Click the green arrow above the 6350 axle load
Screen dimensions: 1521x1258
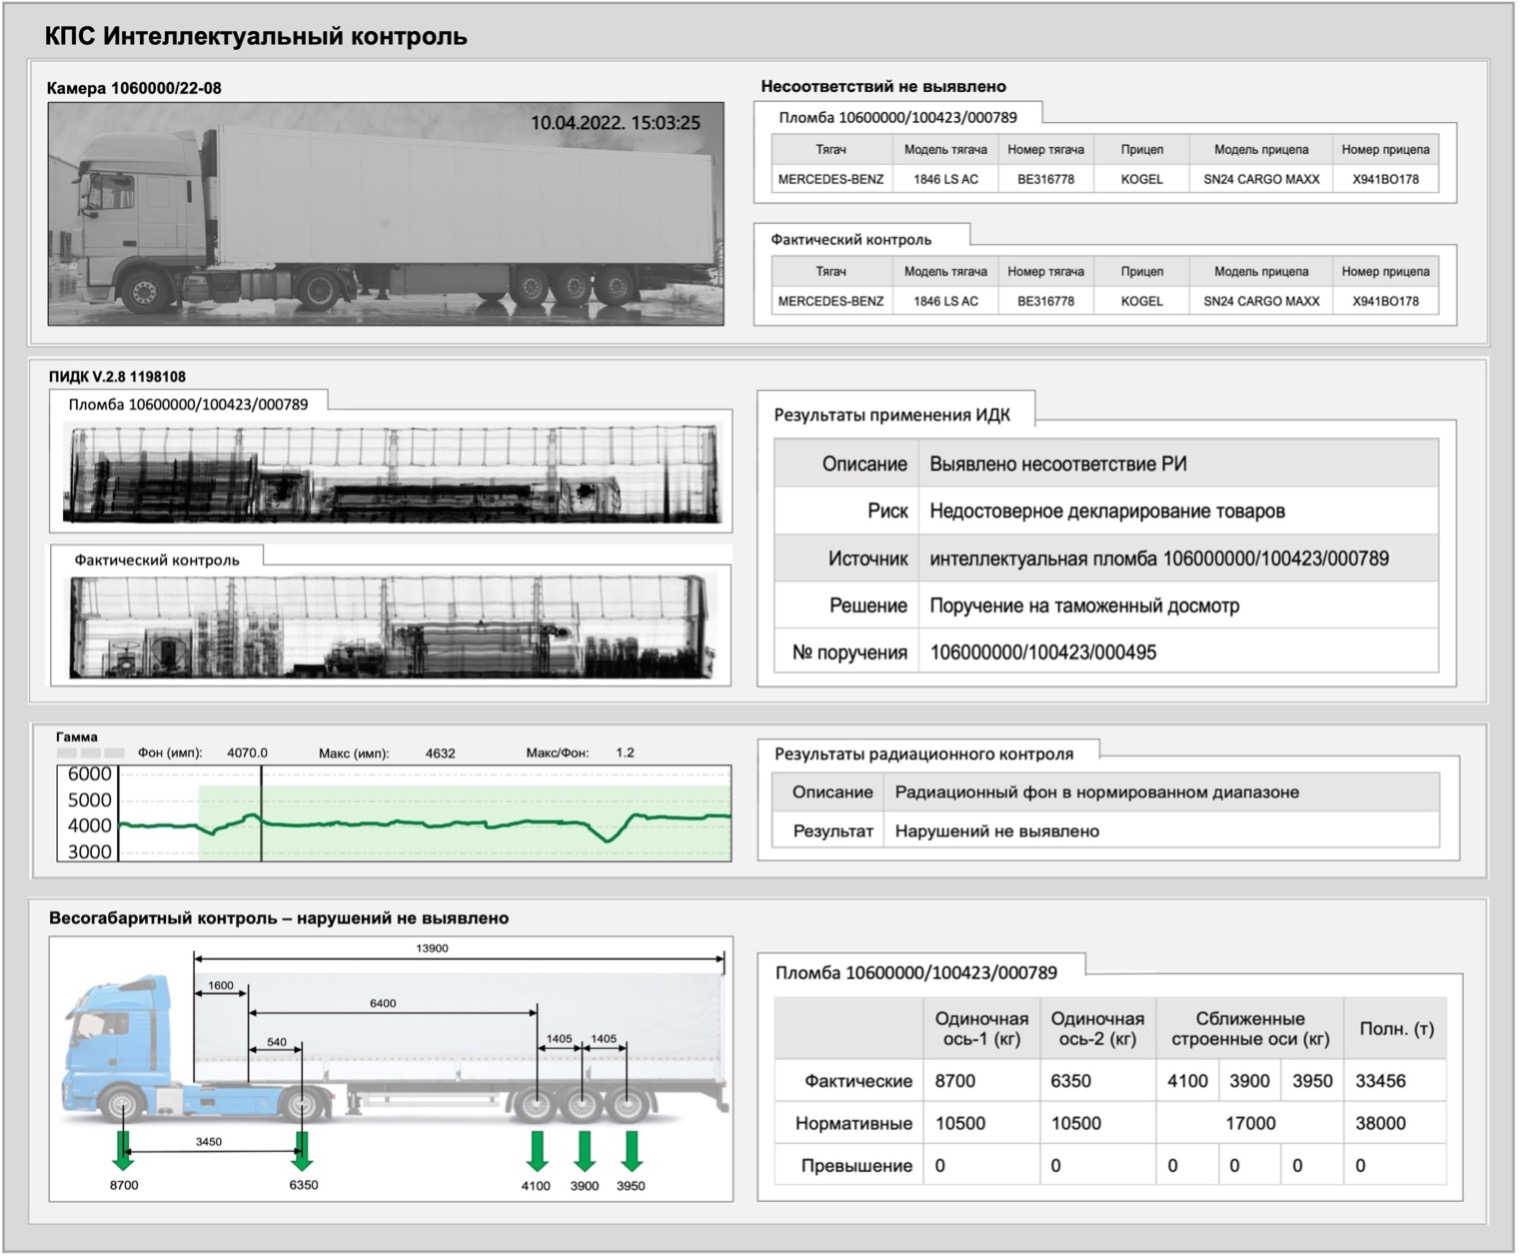click(302, 1150)
